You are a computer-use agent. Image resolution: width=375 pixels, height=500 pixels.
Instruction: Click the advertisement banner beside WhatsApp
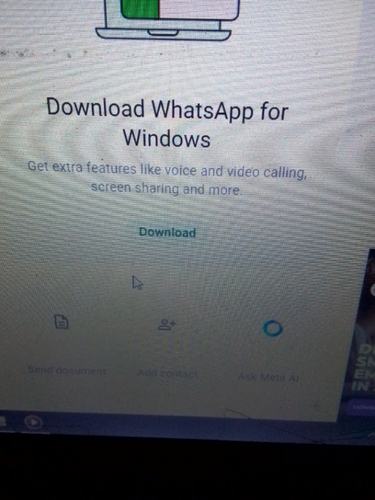click(358, 335)
